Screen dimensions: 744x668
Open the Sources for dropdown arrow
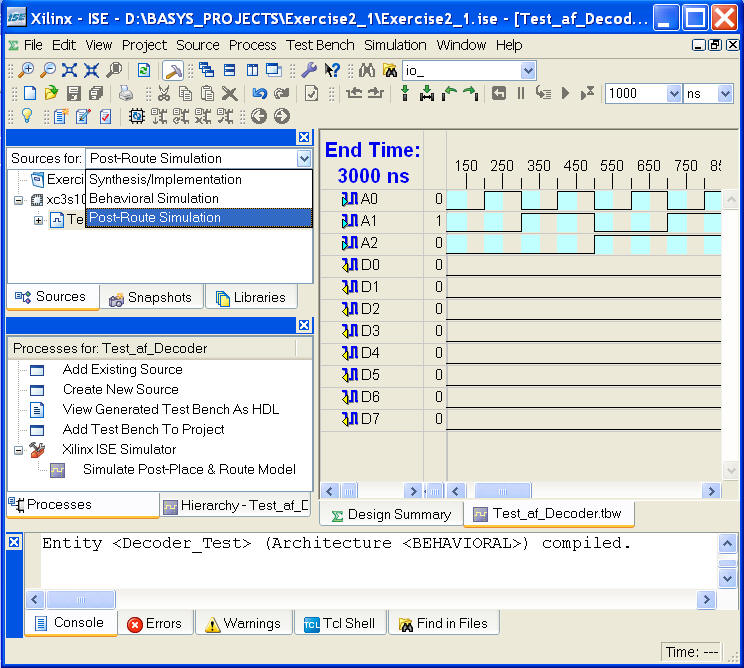click(x=304, y=158)
